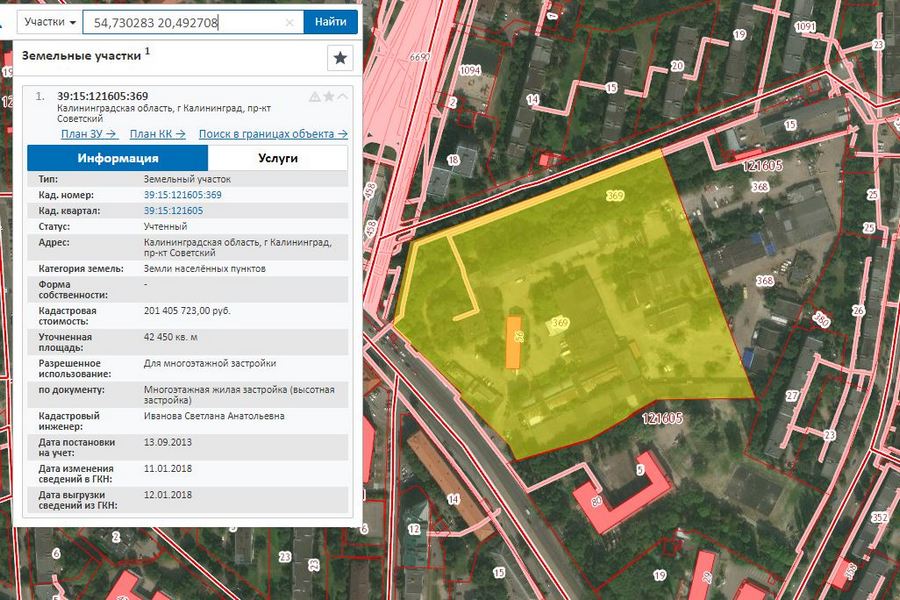Select the red building labeled 80

[620, 495]
